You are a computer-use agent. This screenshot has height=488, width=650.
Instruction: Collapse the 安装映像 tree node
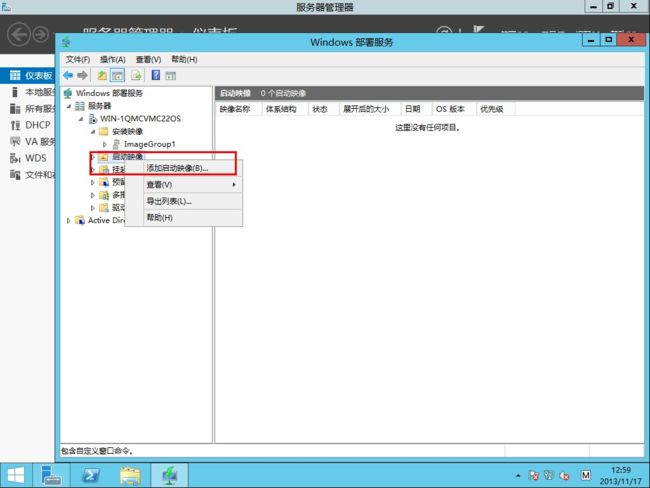point(93,132)
